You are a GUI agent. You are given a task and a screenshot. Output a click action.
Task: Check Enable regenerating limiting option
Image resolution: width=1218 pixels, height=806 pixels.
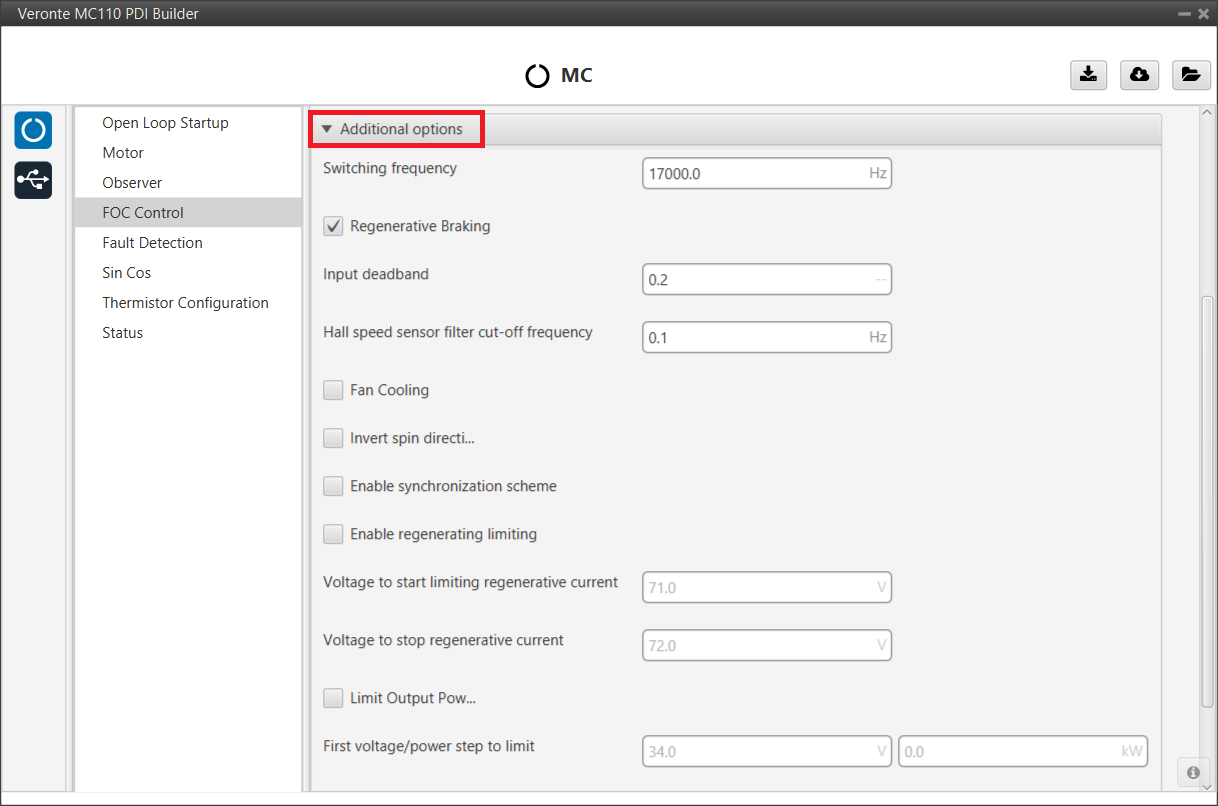coord(333,534)
